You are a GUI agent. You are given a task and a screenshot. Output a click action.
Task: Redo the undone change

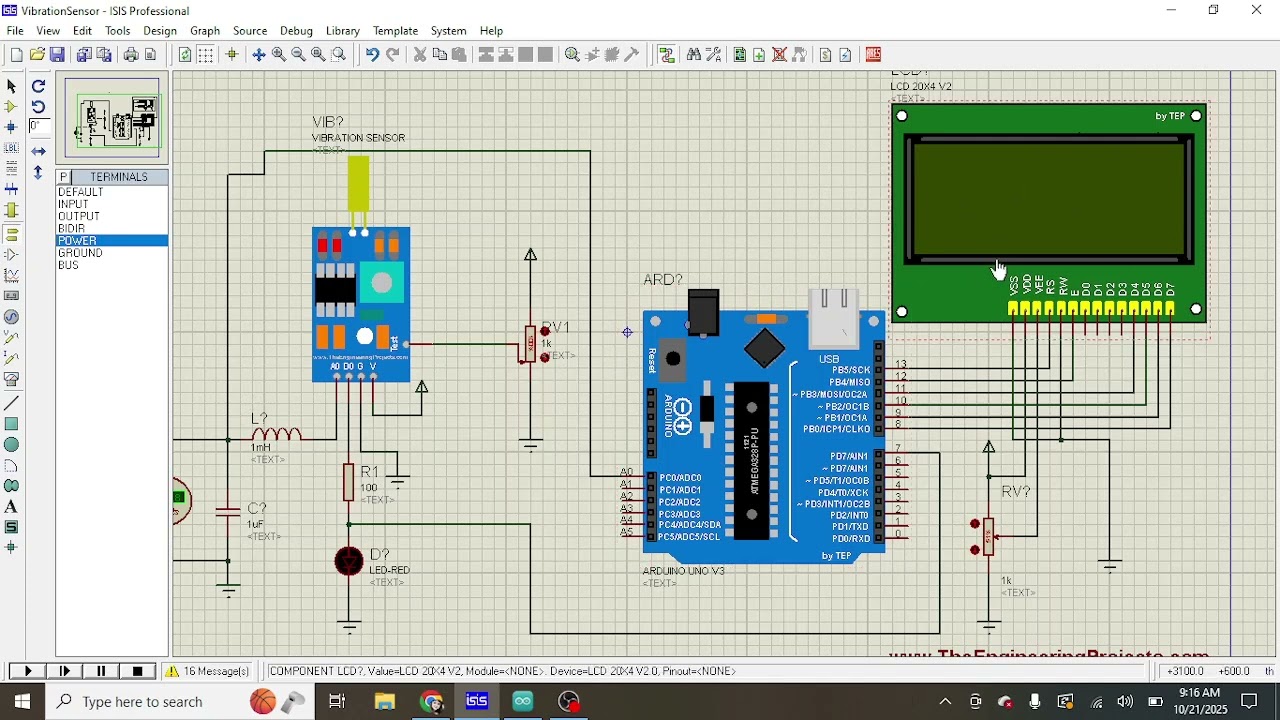click(393, 55)
